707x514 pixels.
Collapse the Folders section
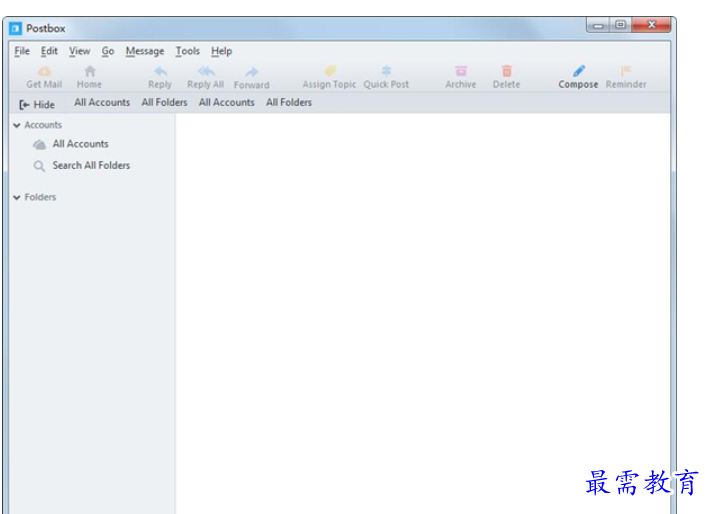tap(17, 197)
